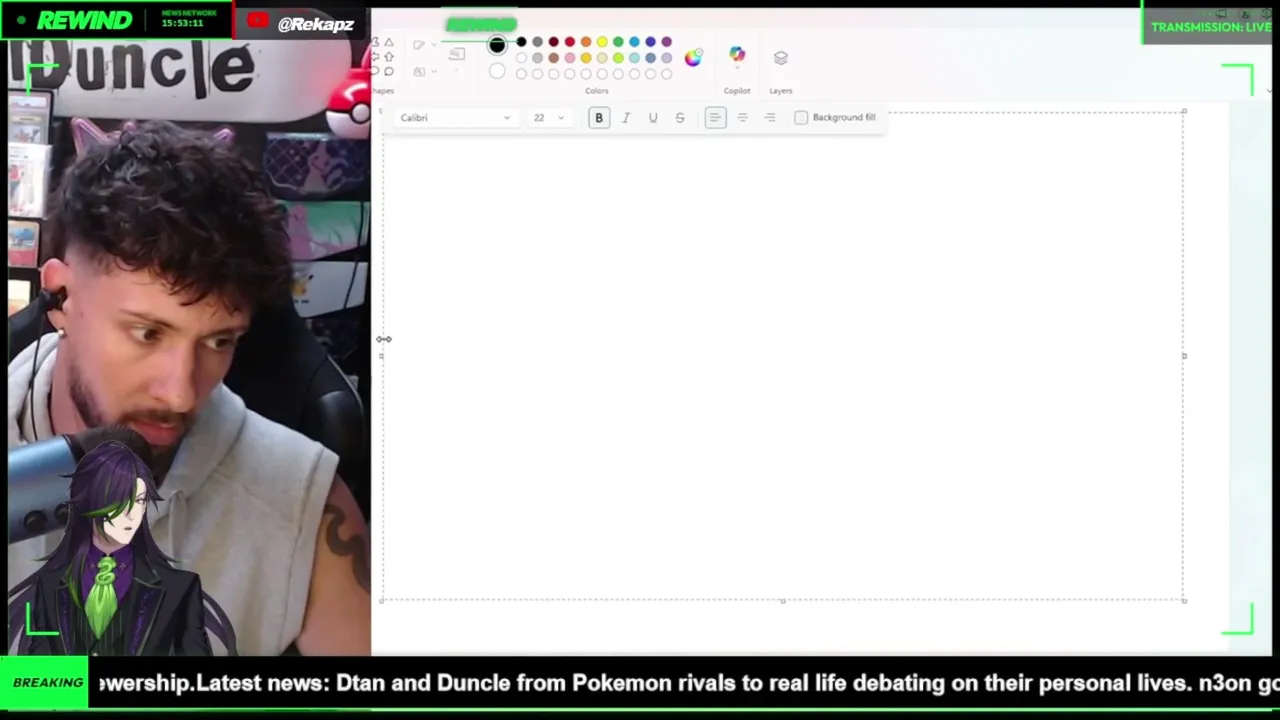Pick the small black palette swatch

(521, 42)
